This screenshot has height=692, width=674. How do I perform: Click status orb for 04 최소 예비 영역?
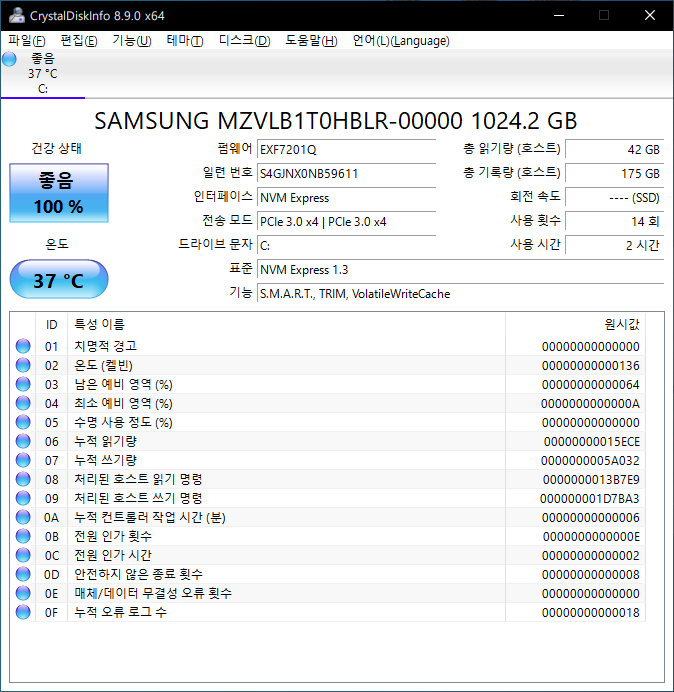tap(23, 403)
